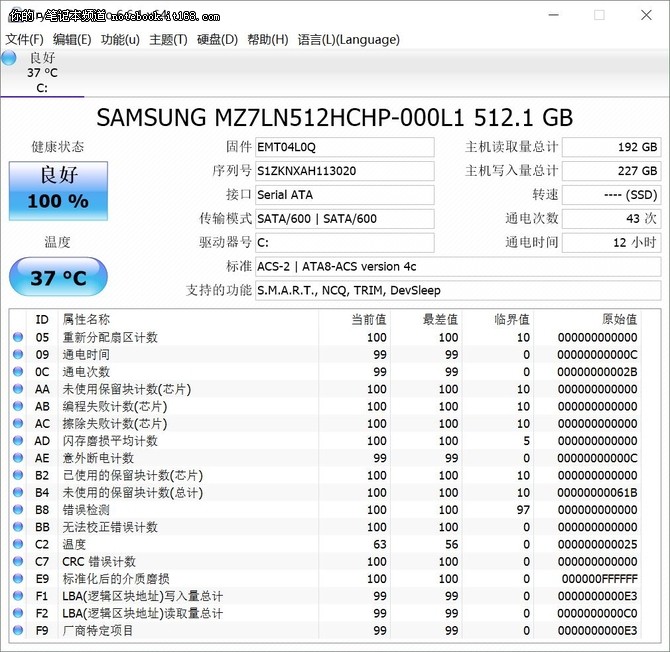Screen dimensions: 670x652
Task: Click the status icon of 错误检测 row B8
Action: 18,510
